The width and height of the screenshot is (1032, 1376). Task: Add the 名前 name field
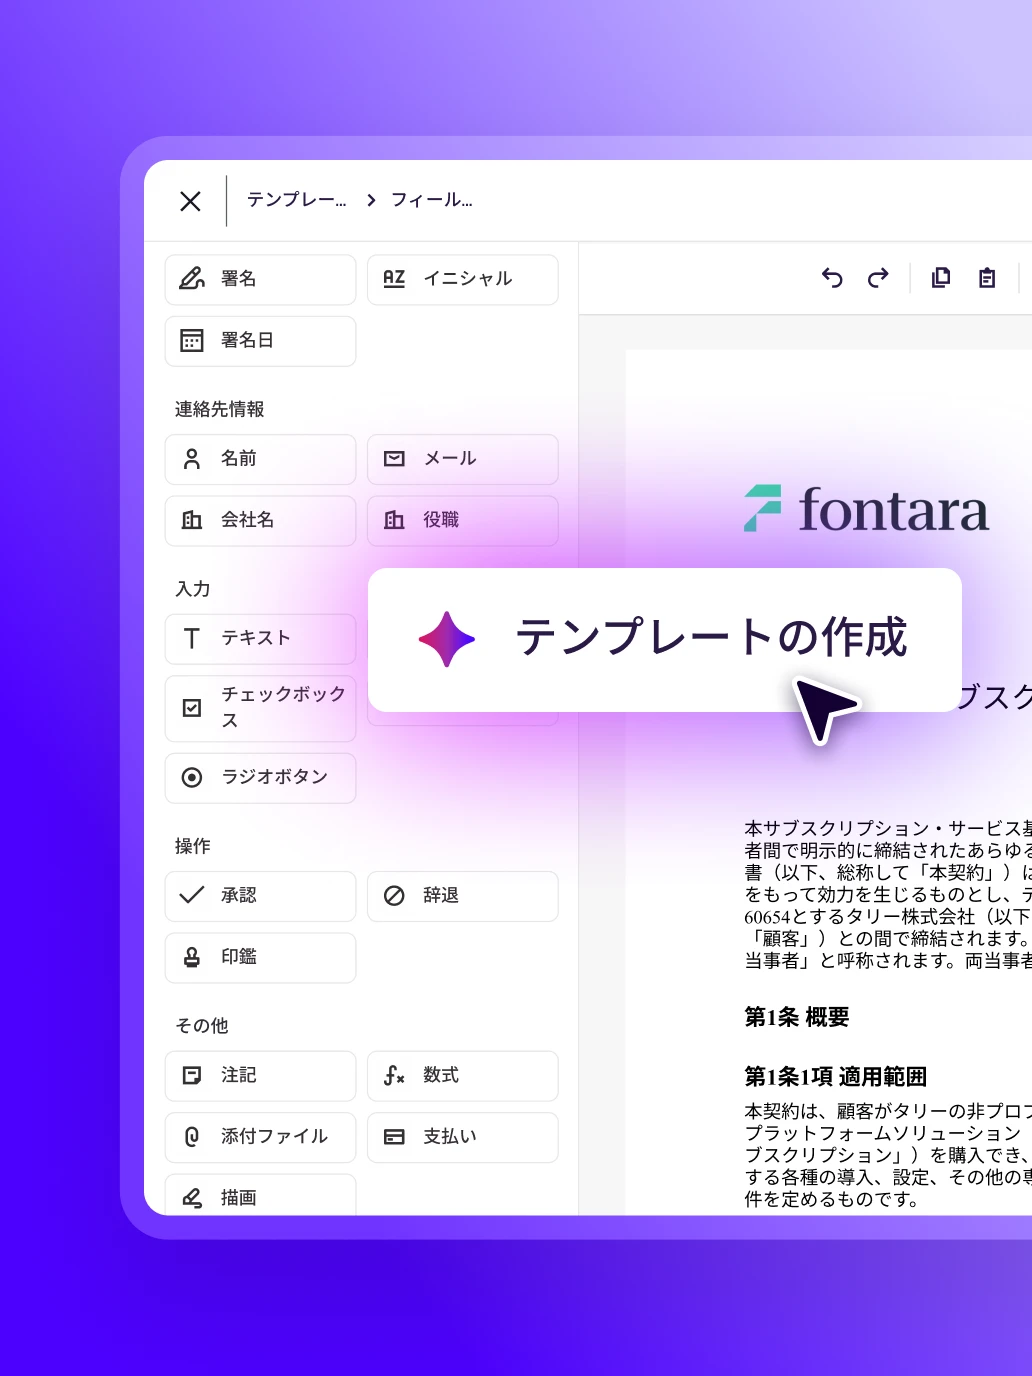[260, 459]
